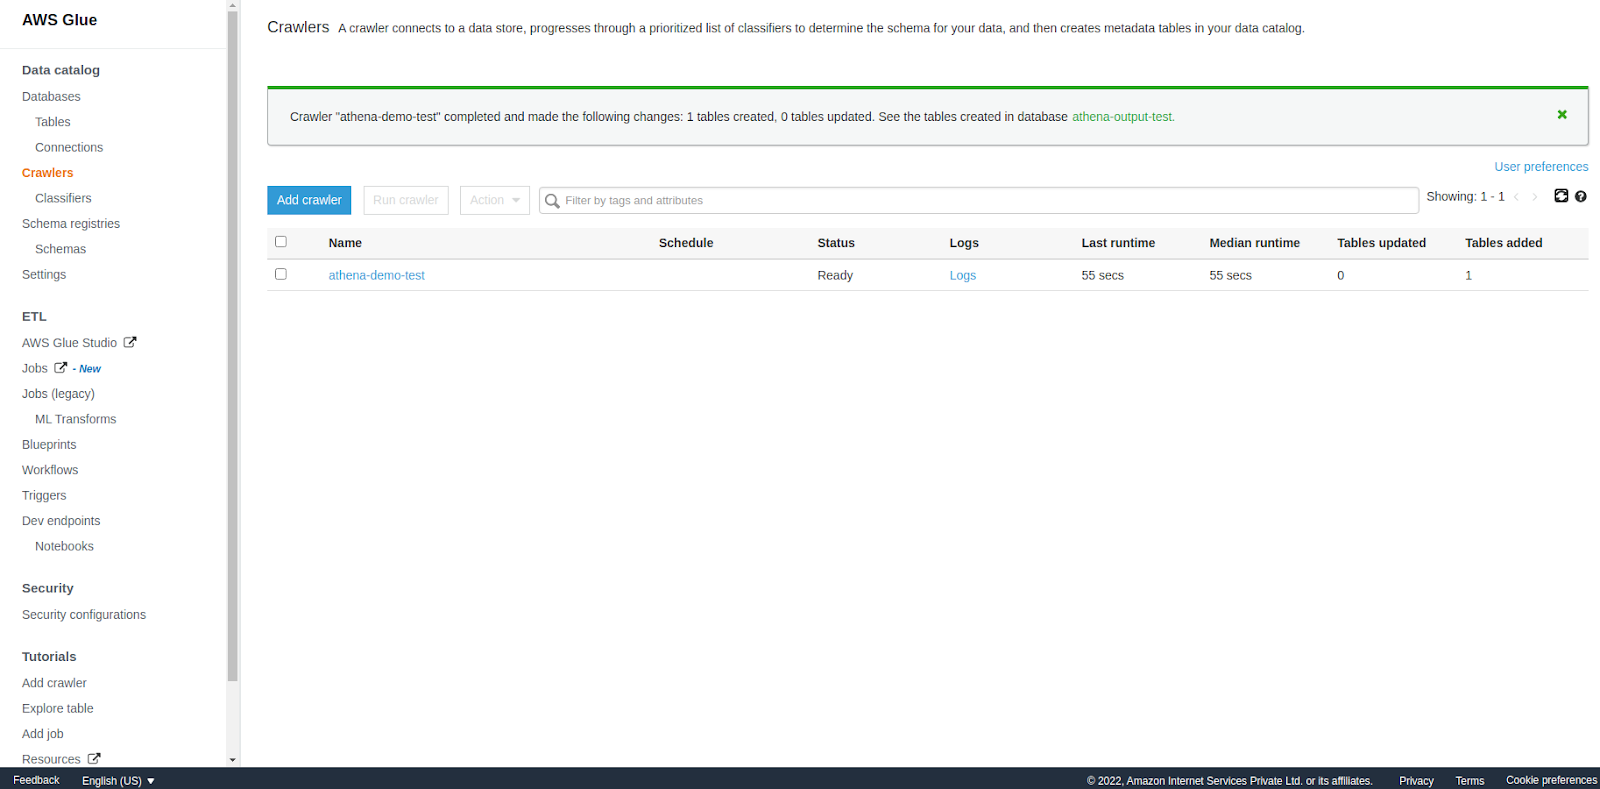Open Schemas in the sidebar

(61, 249)
